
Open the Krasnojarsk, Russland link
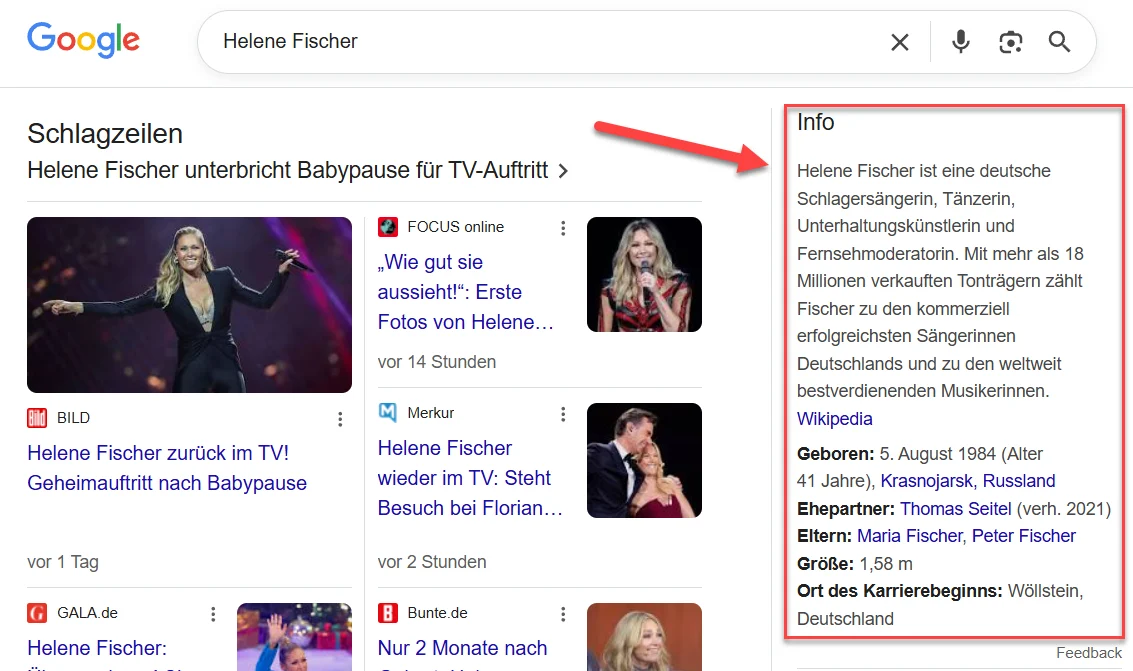point(967,481)
